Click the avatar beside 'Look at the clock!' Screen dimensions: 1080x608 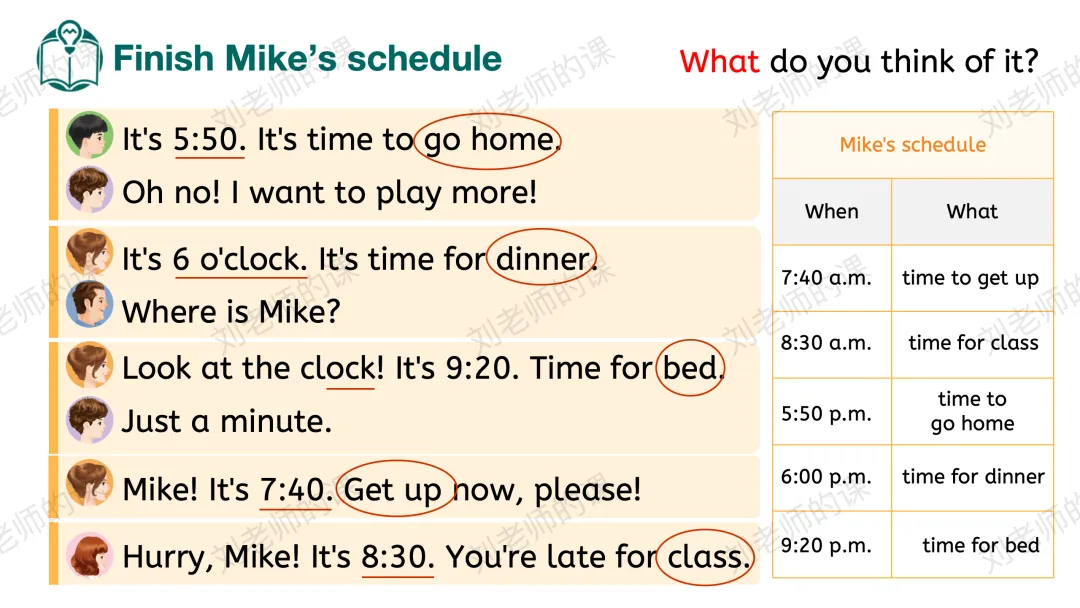pos(90,365)
